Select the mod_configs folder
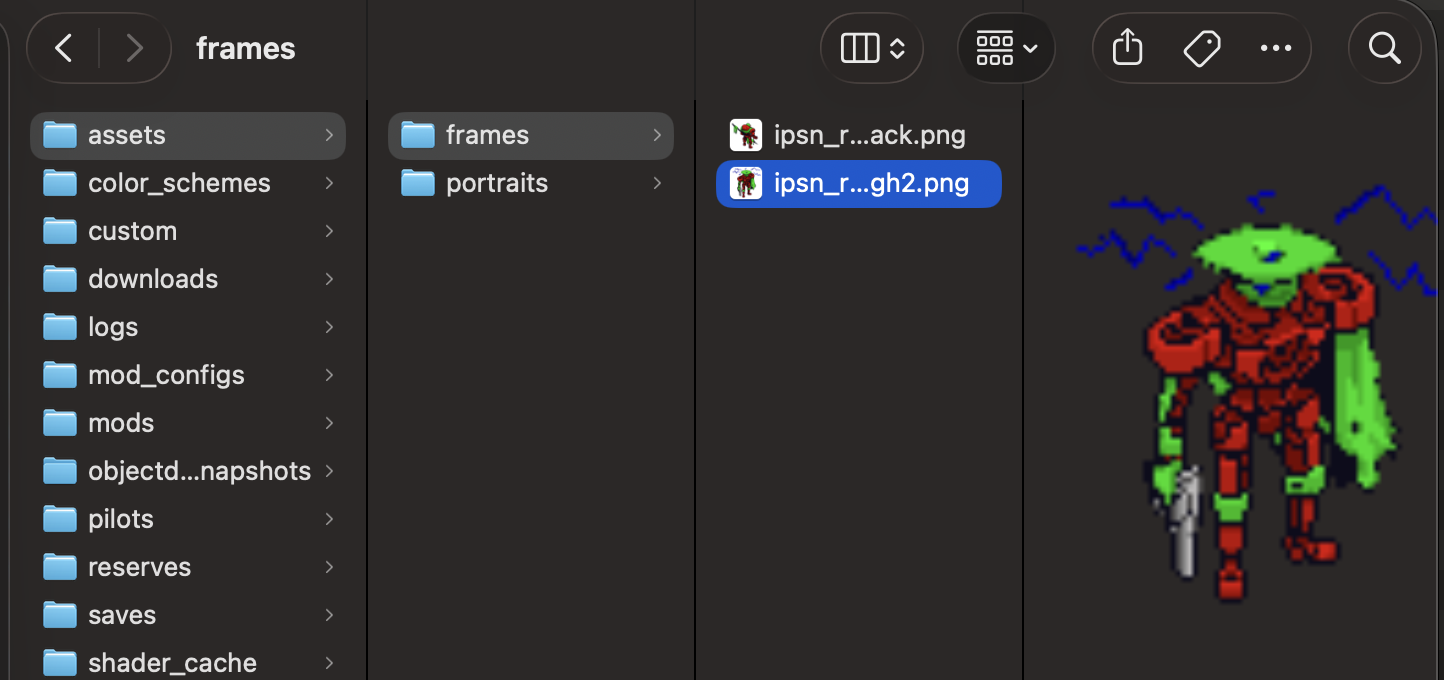Image resolution: width=1444 pixels, height=680 pixels. pyautogui.click(x=188, y=375)
